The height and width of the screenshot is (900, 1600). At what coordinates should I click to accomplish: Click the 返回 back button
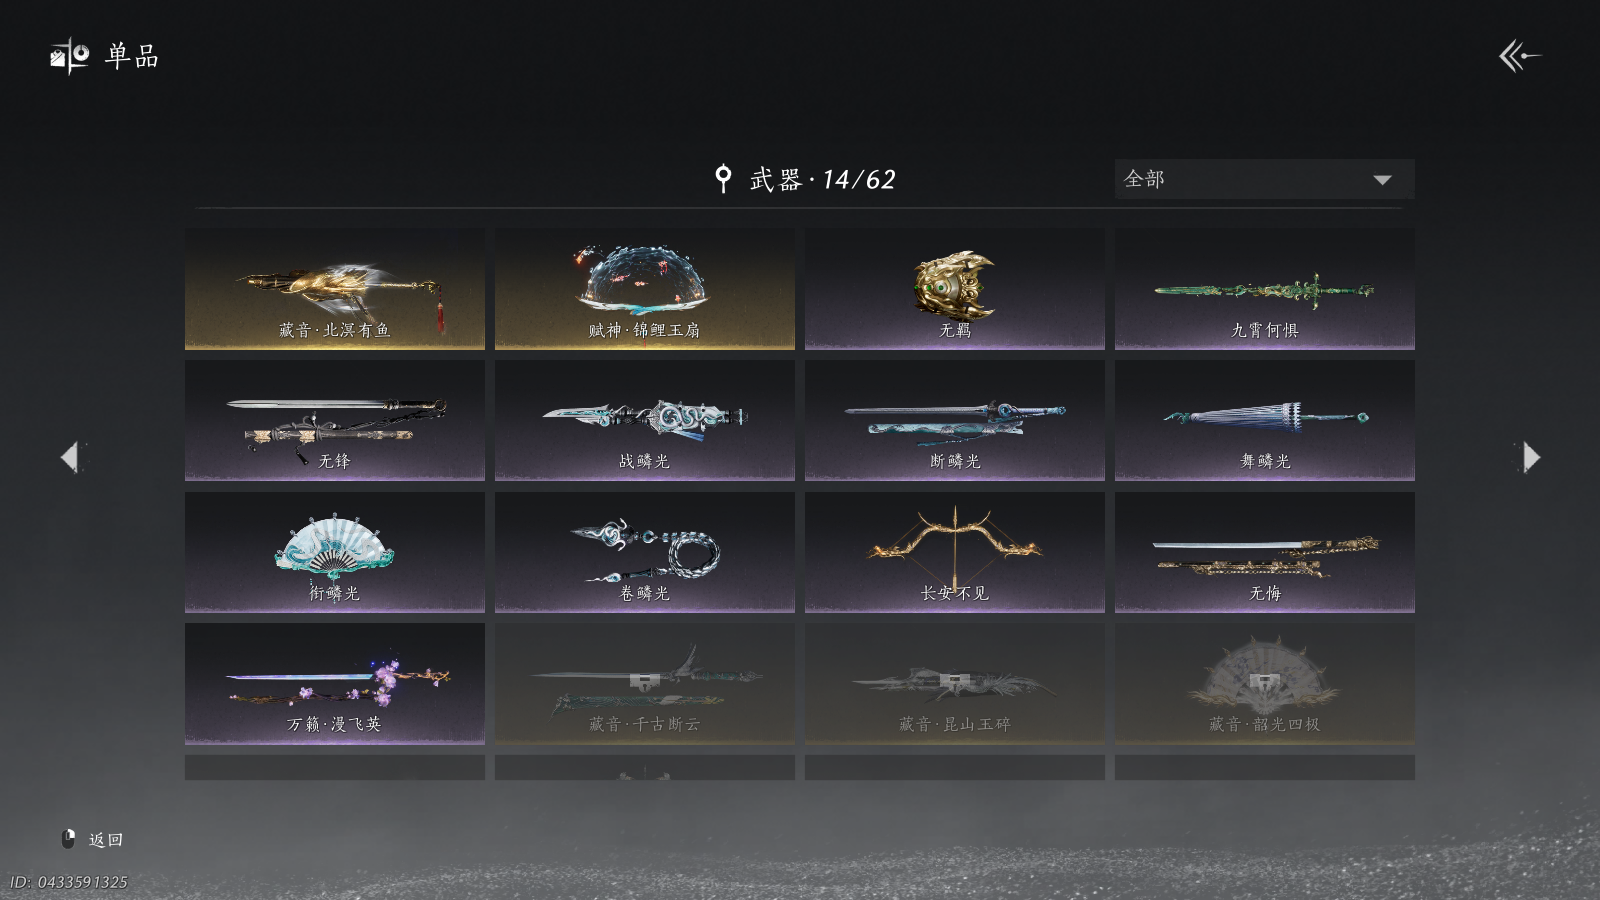click(93, 839)
